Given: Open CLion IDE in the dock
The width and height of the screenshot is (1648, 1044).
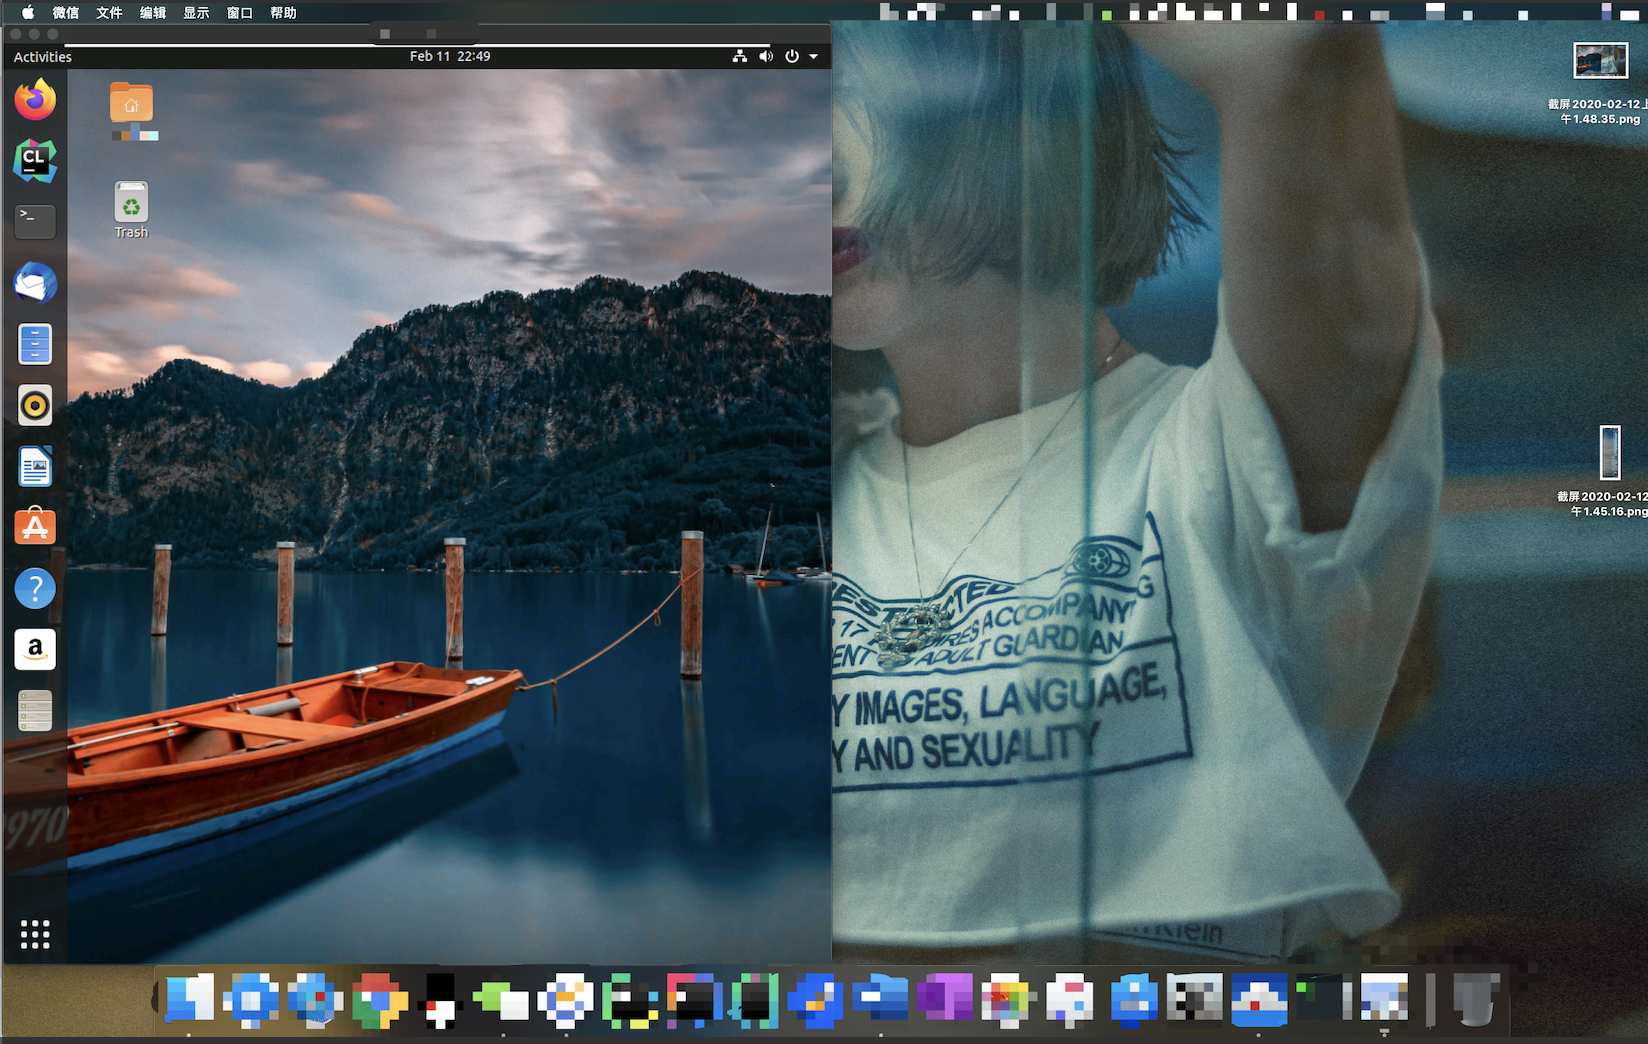Looking at the screenshot, I should click(35, 161).
